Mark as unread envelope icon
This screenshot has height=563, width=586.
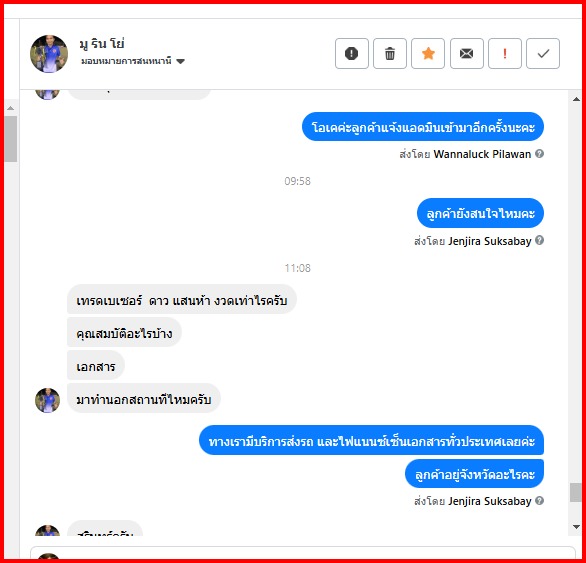point(466,53)
